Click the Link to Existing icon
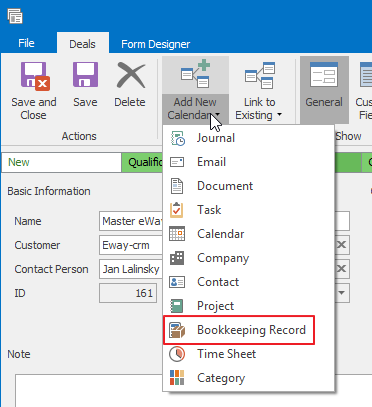 coord(260,75)
